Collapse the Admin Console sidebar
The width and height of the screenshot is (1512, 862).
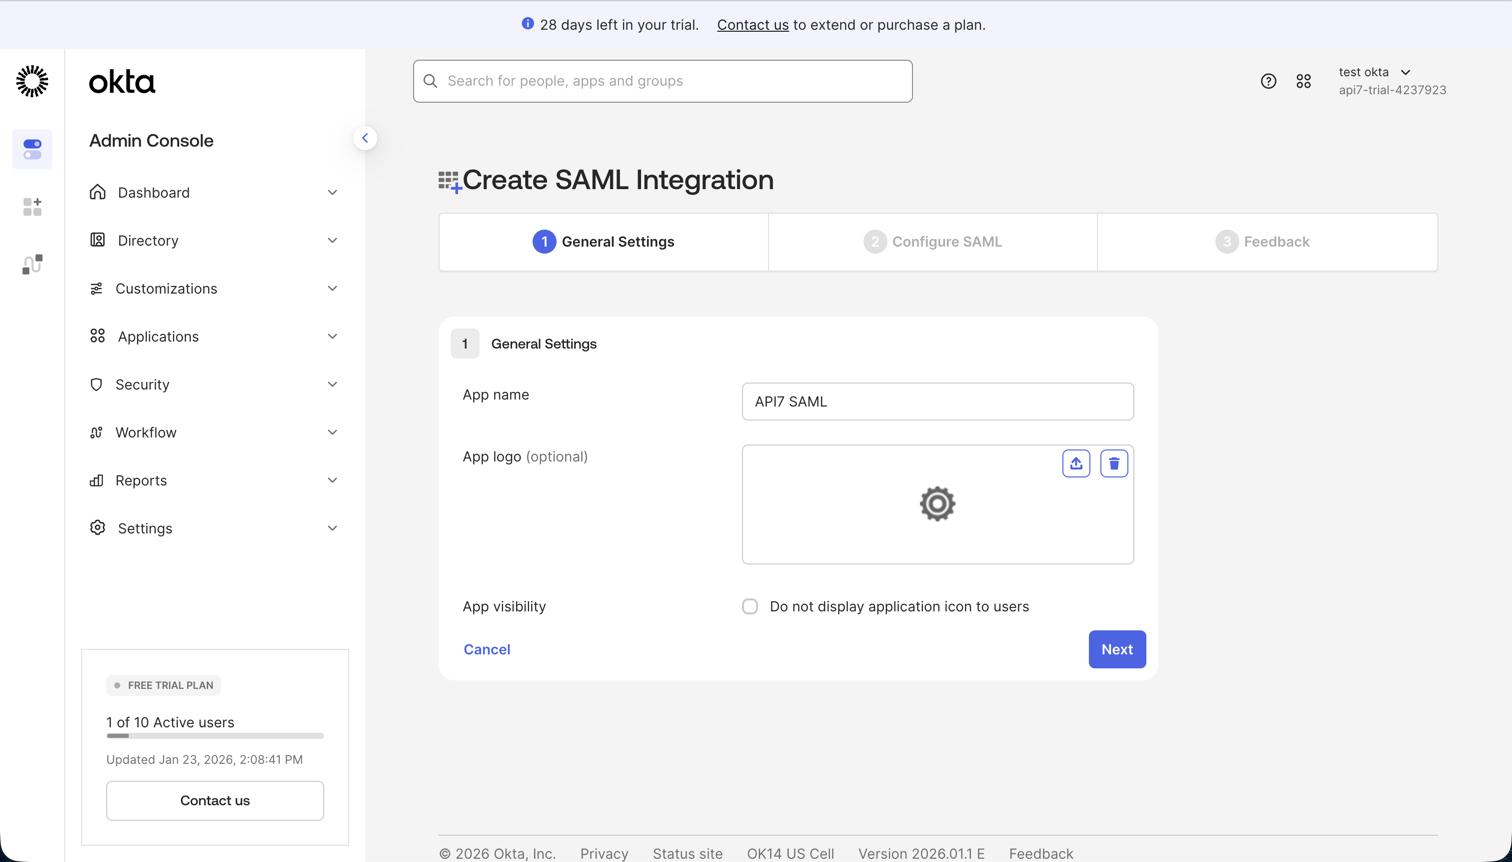click(365, 138)
